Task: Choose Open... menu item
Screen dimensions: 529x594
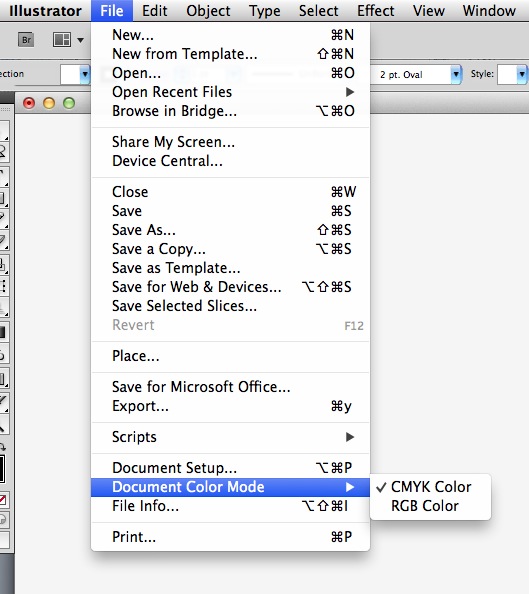Action: (x=230, y=73)
